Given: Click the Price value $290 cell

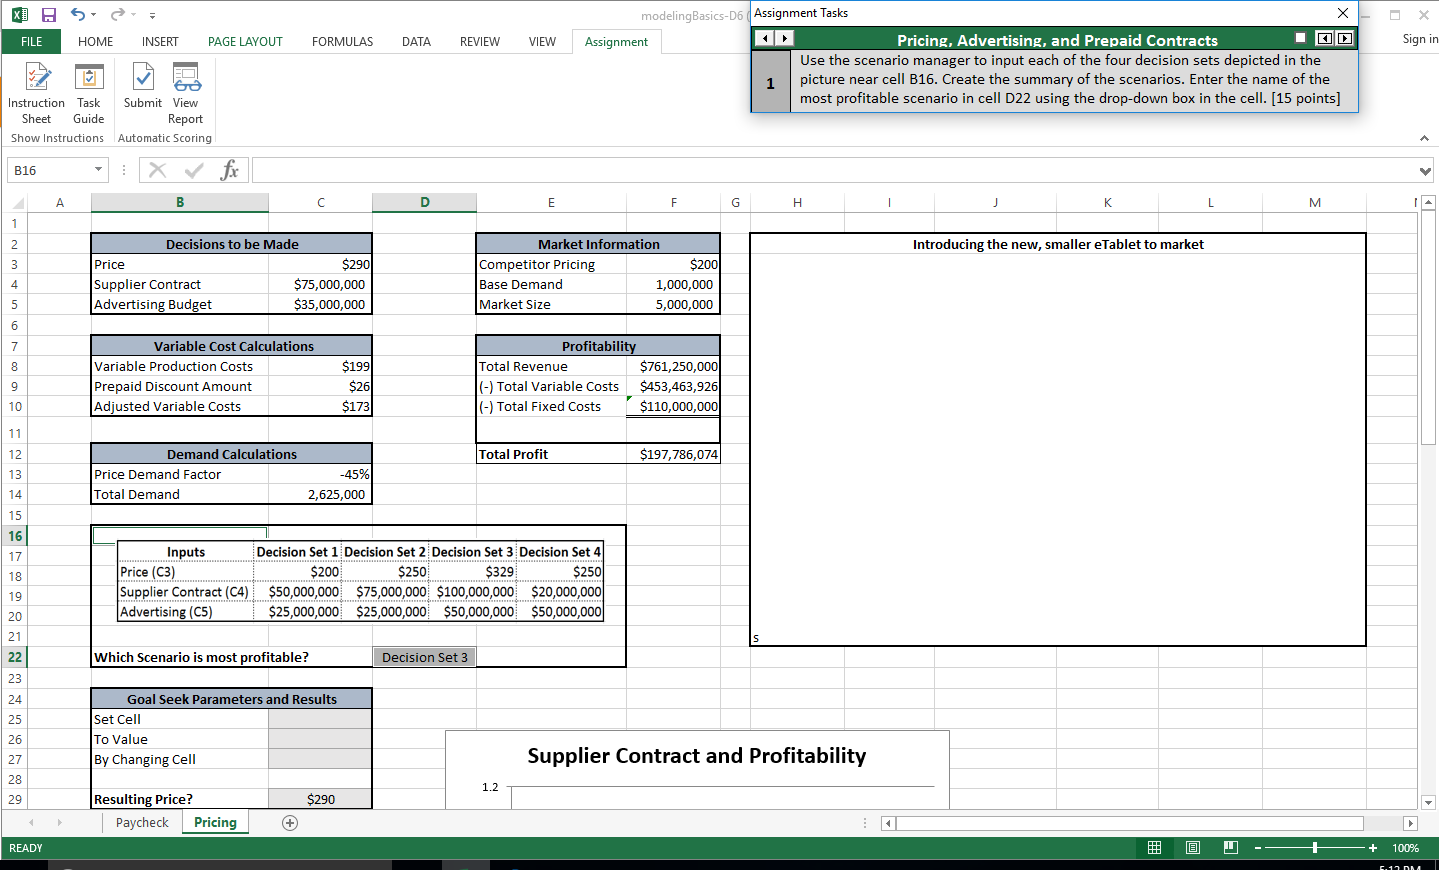Looking at the screenshot, I should tap(320, 264).
